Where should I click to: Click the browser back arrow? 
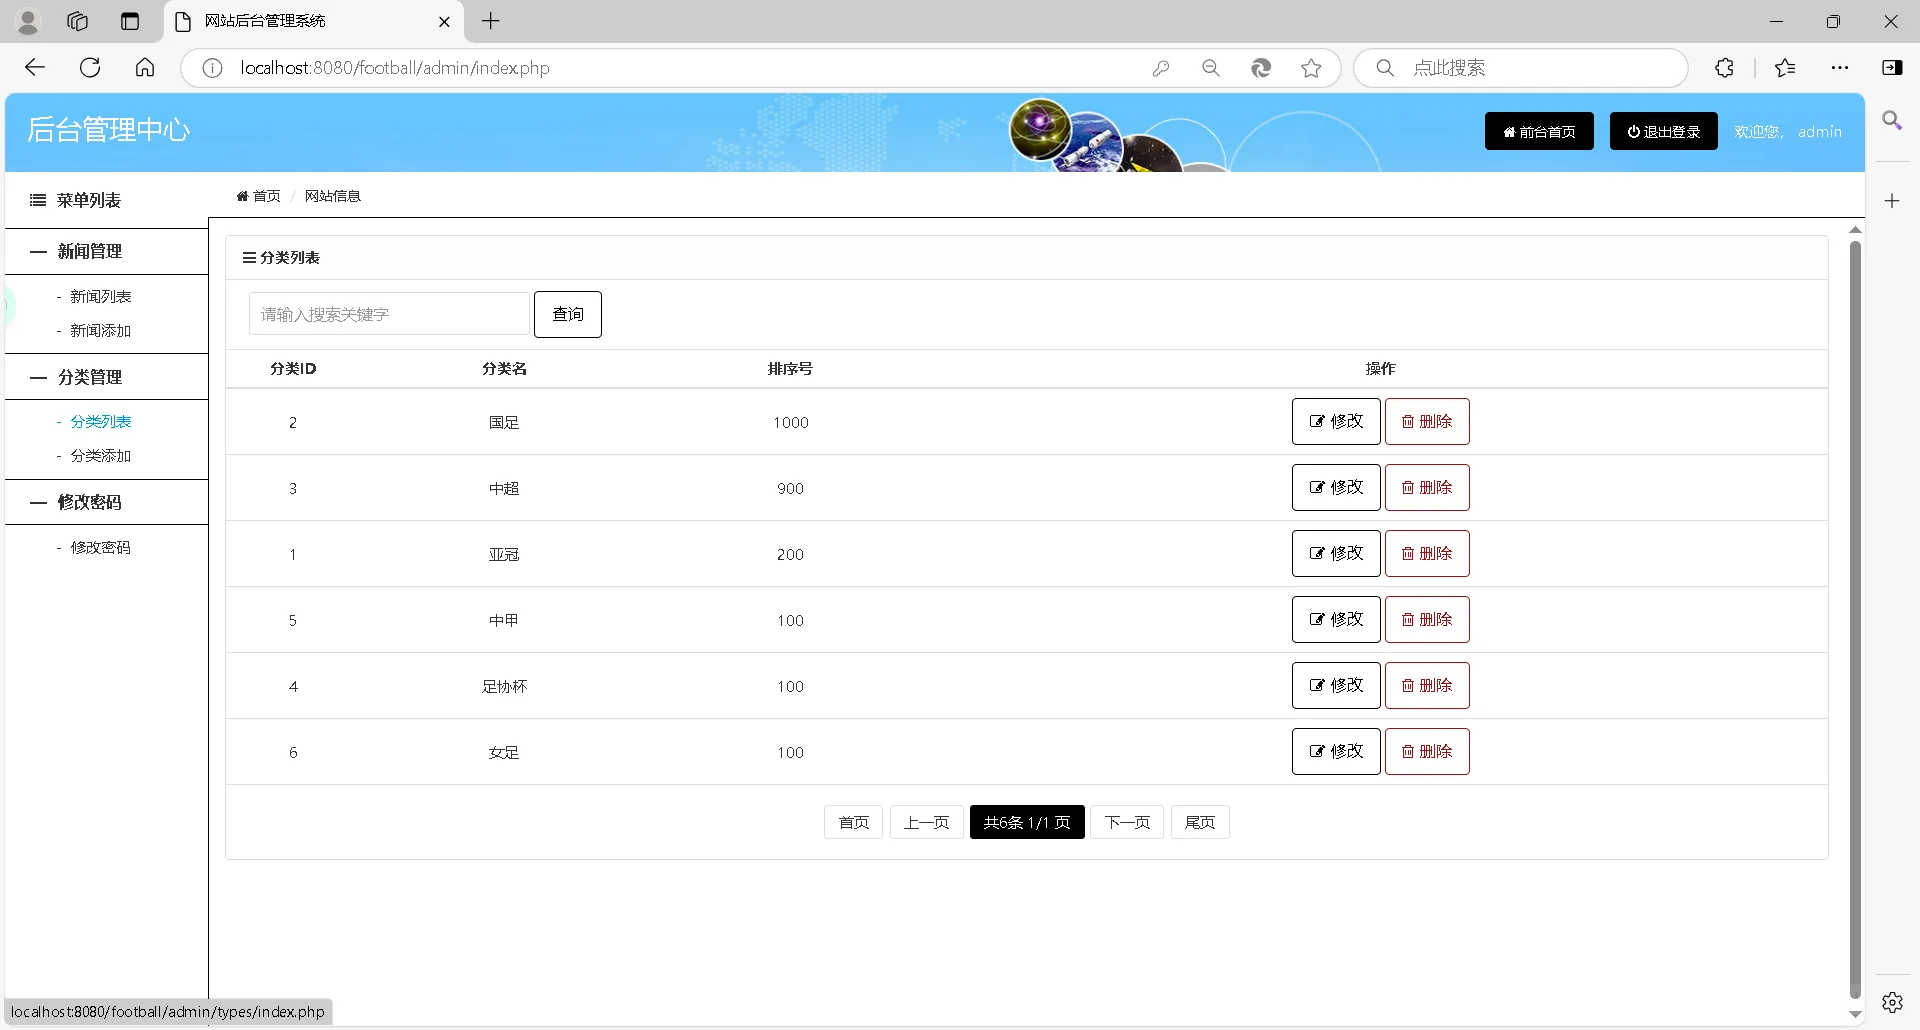[35, 67]
